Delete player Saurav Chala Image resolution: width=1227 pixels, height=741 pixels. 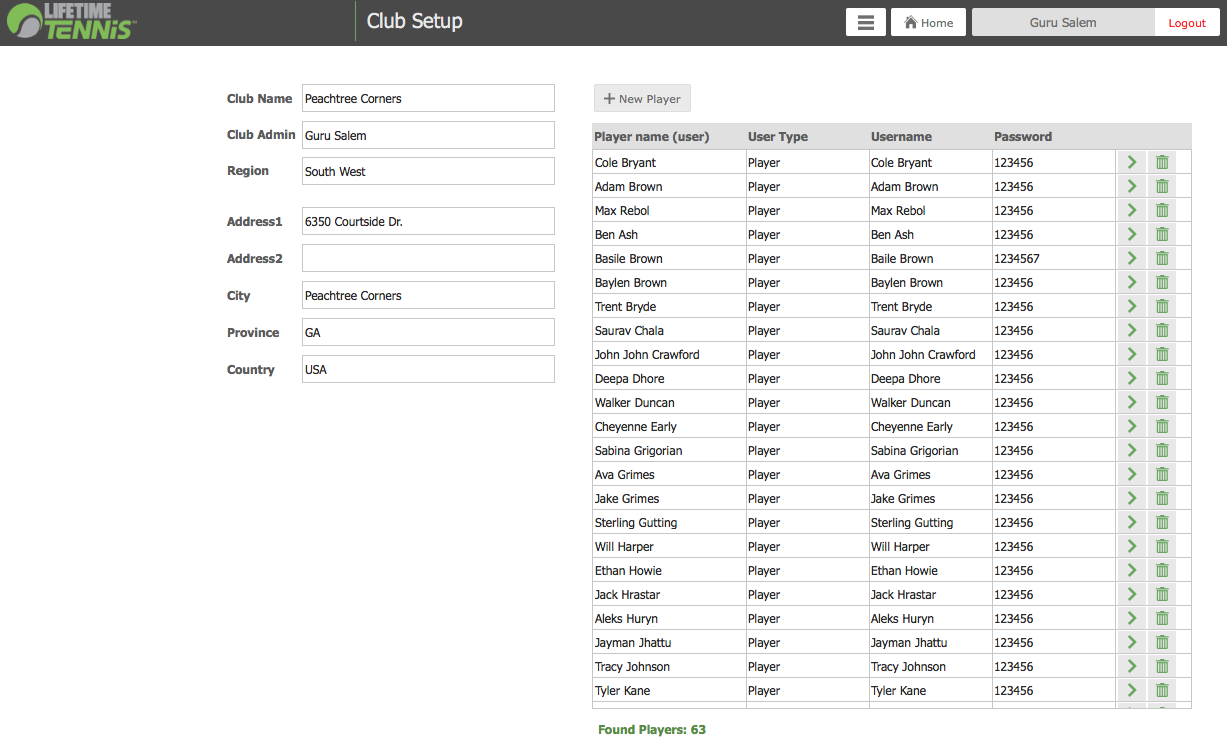coord(1162,330)
